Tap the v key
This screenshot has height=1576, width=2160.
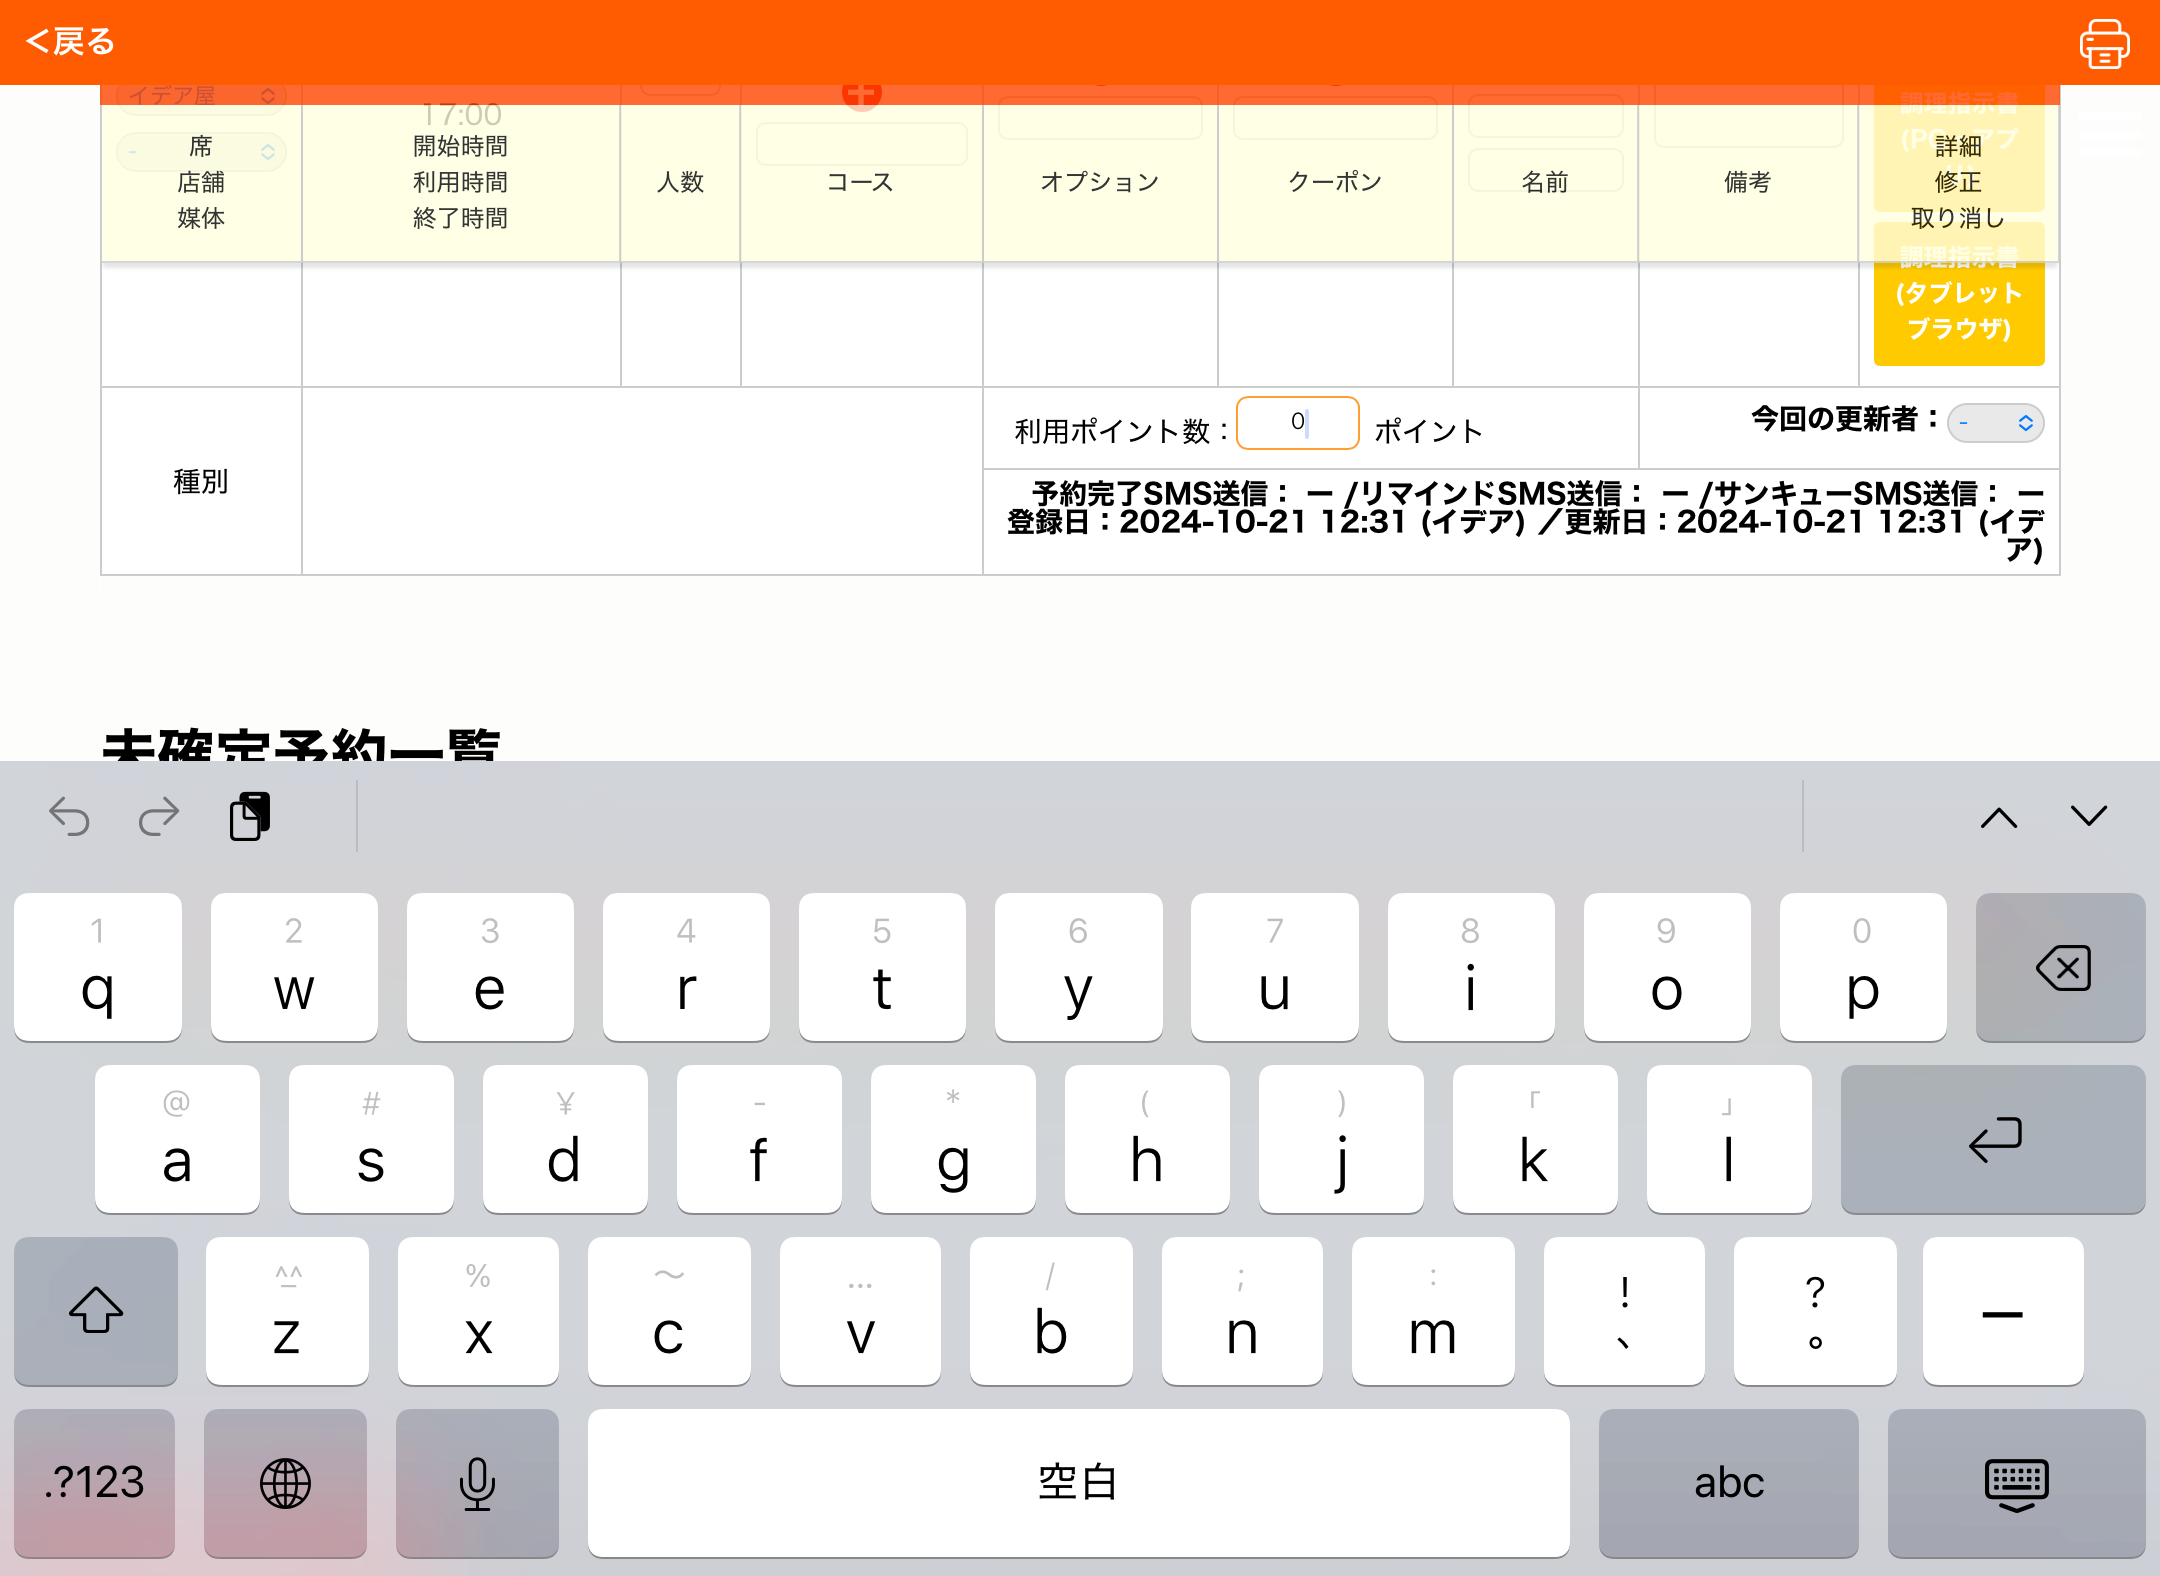(x=860, y=1311)
